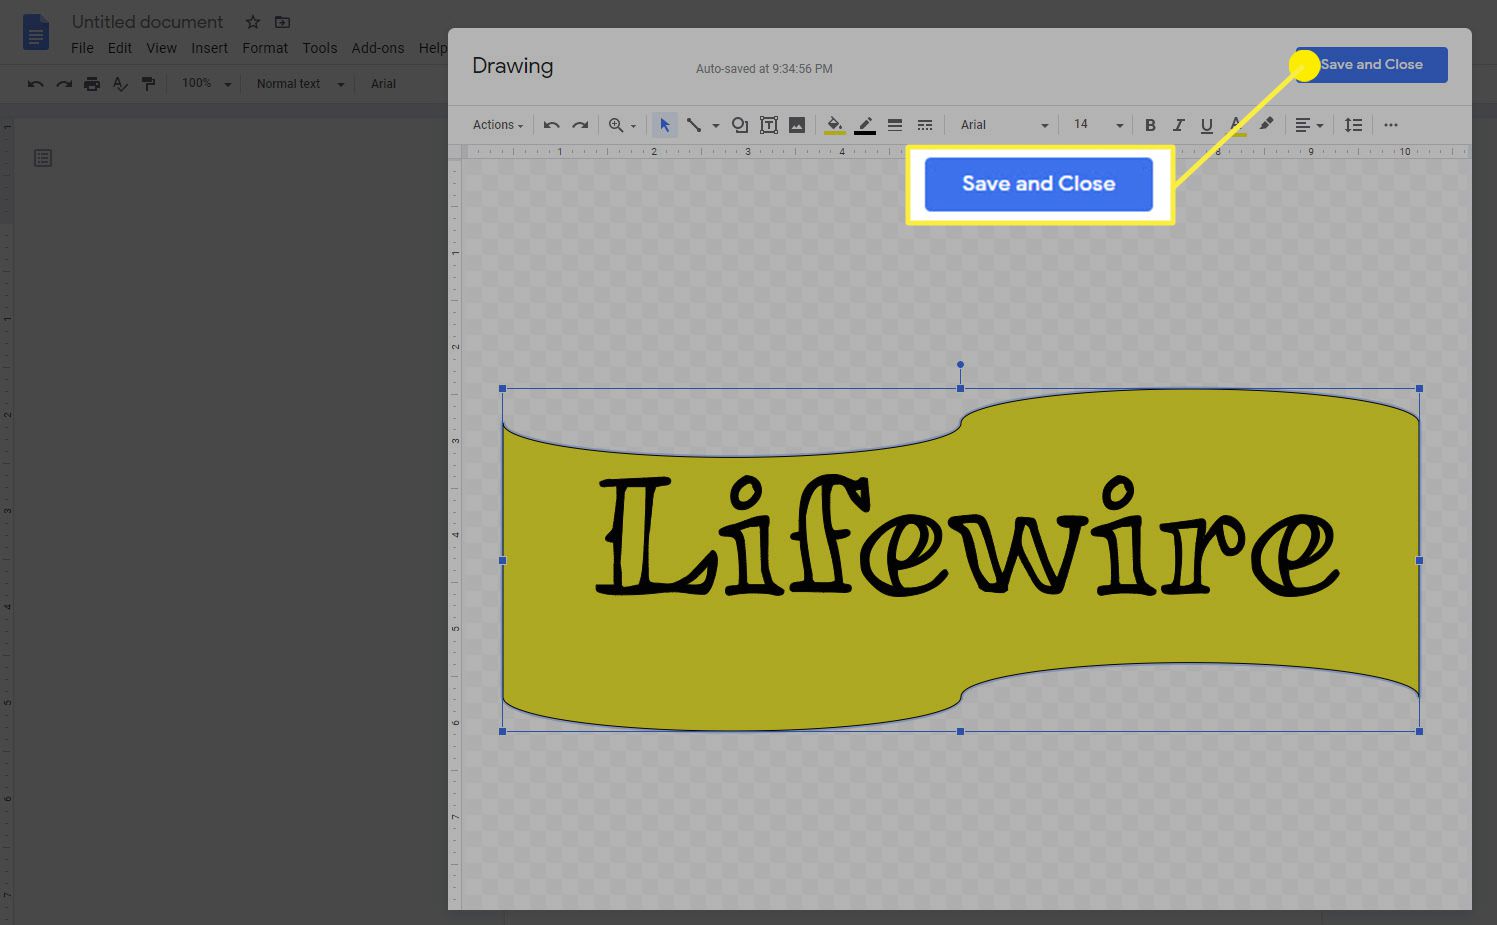This screenshot has width=1497, height=925.
Task: Open the border dash style options
Action: (925, 125)
